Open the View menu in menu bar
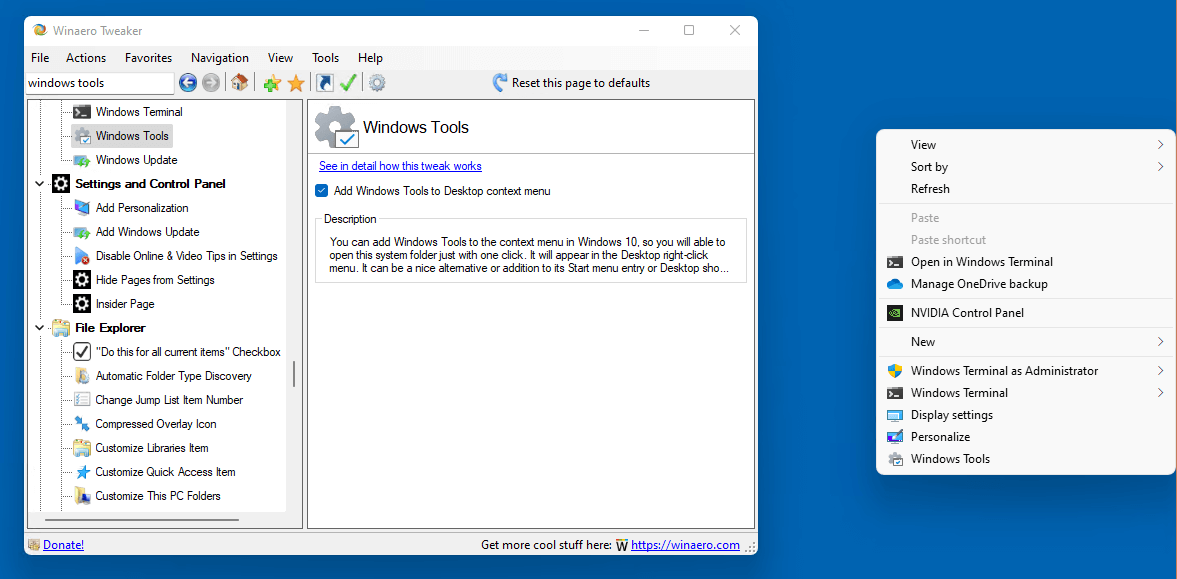The height and width of the screenshot is (579, 1177). [x=281, y=58]
